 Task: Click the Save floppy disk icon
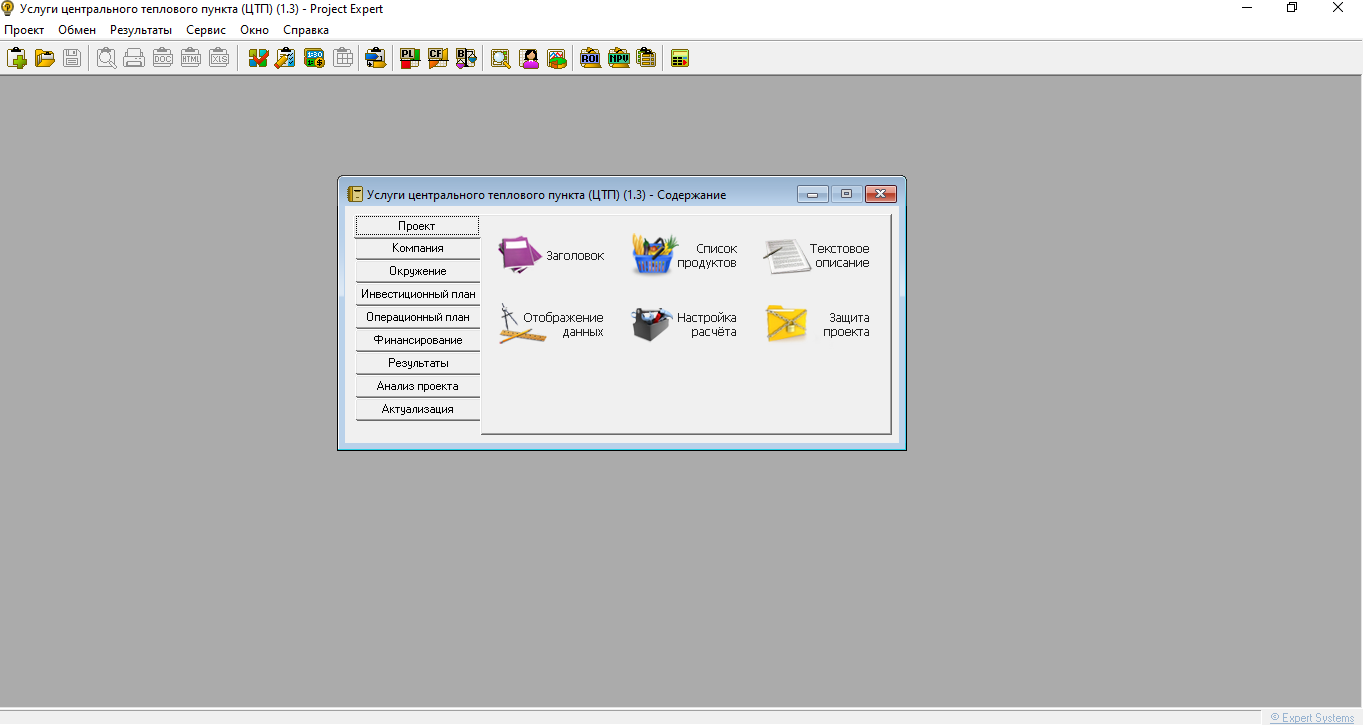point(72,58)
